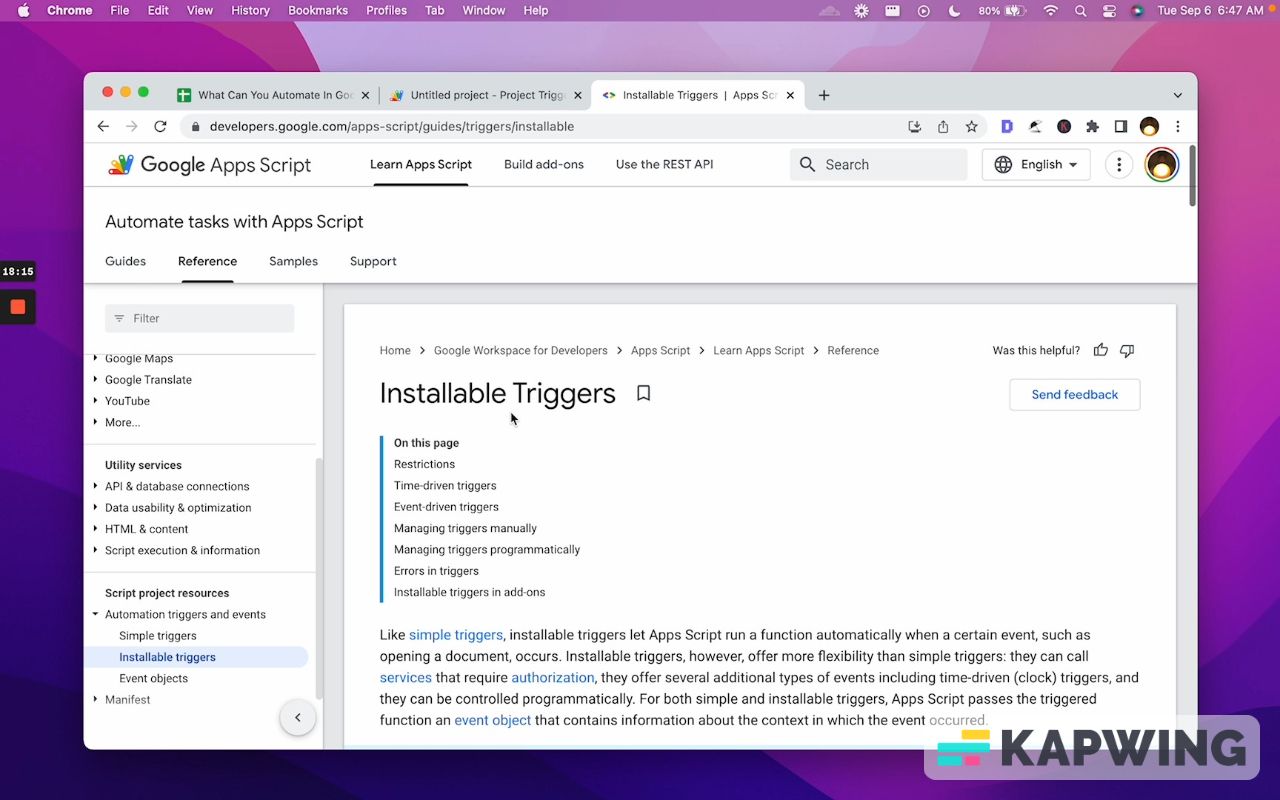Expand the YouTube tree item
Image resolution: width=1280 pixels, height=800 pixels.
(x=96, y=401)
